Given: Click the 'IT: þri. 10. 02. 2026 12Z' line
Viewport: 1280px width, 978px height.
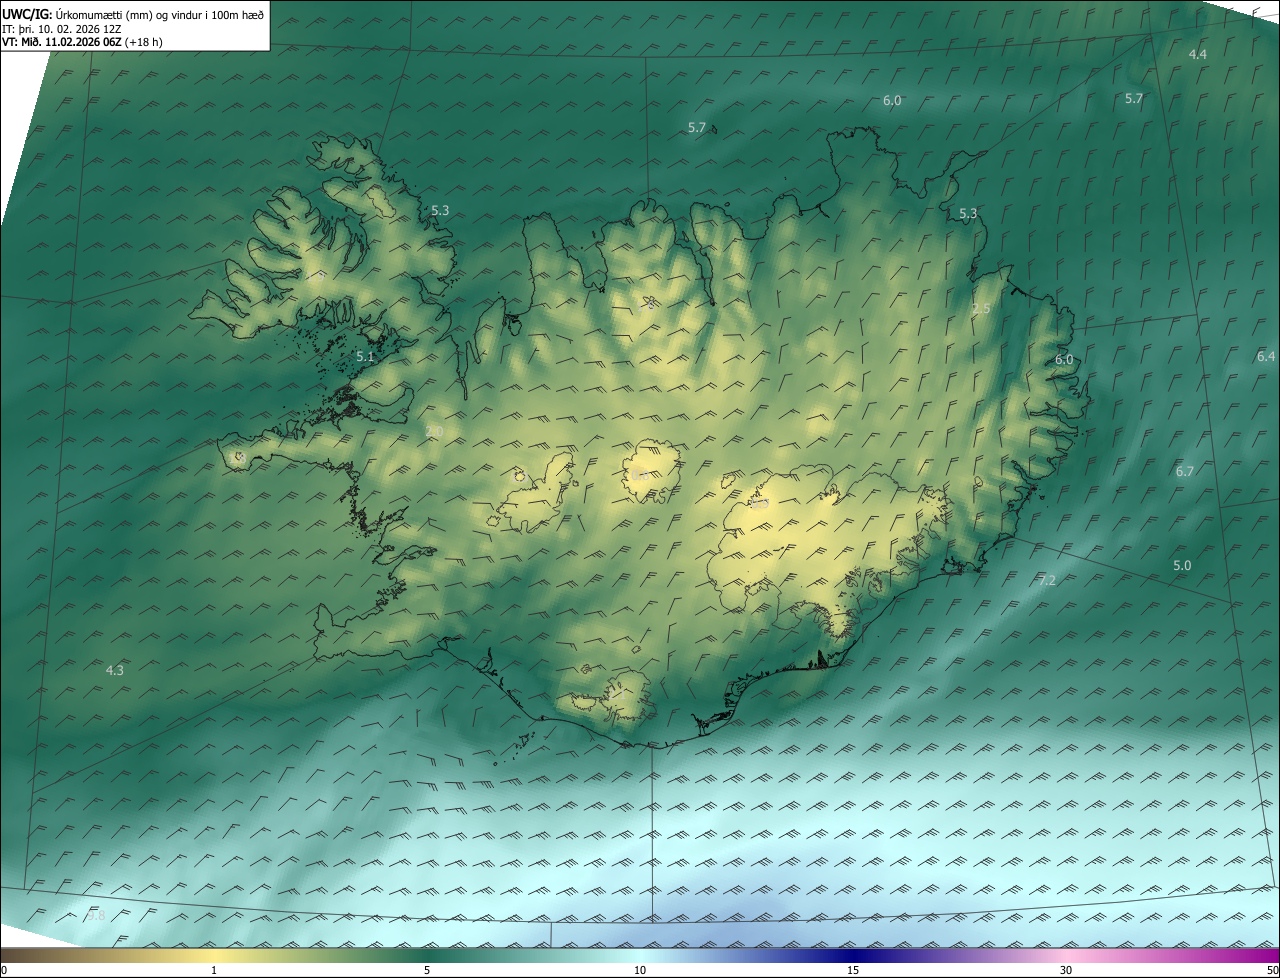Looking at the screenshot, I should click(63, 29).
